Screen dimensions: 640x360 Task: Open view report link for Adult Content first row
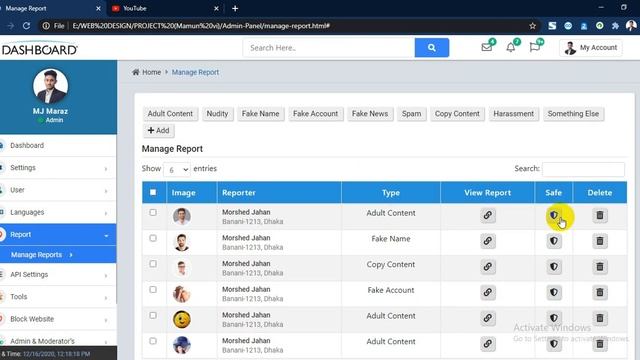(x=487, y=215)
